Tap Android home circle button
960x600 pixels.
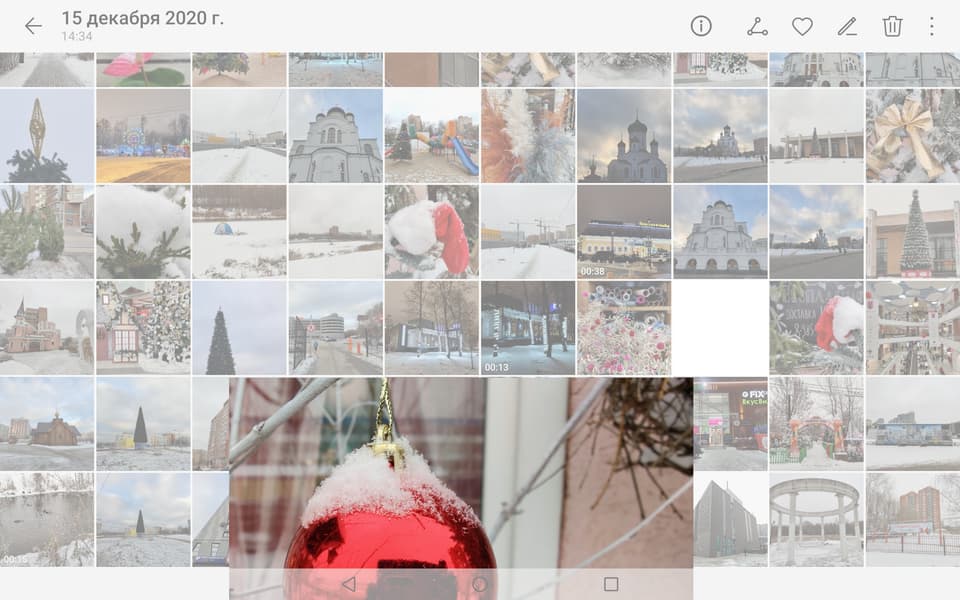(480, 584)
